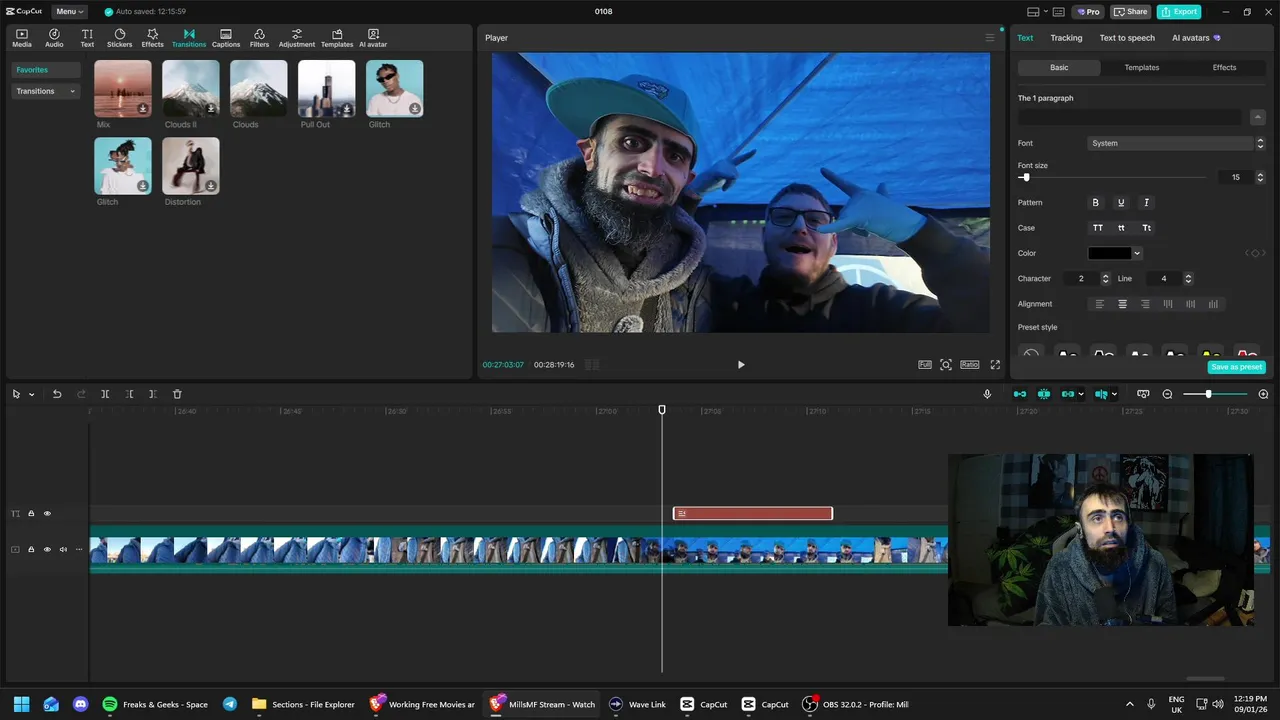
Task: Set case to all lowercase tt
Action: (x=1121, y=228)
